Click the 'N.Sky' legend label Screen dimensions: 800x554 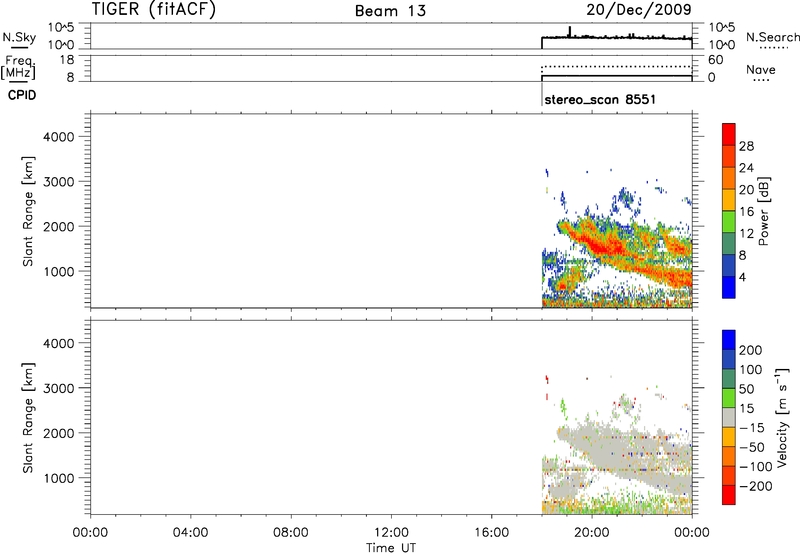click(x=19, y=37)
